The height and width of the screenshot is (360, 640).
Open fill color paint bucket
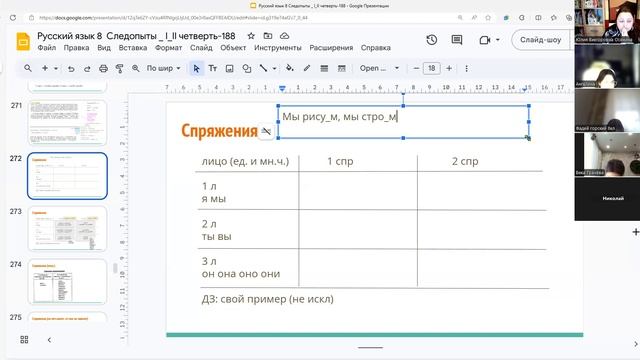tap(290, 68)
